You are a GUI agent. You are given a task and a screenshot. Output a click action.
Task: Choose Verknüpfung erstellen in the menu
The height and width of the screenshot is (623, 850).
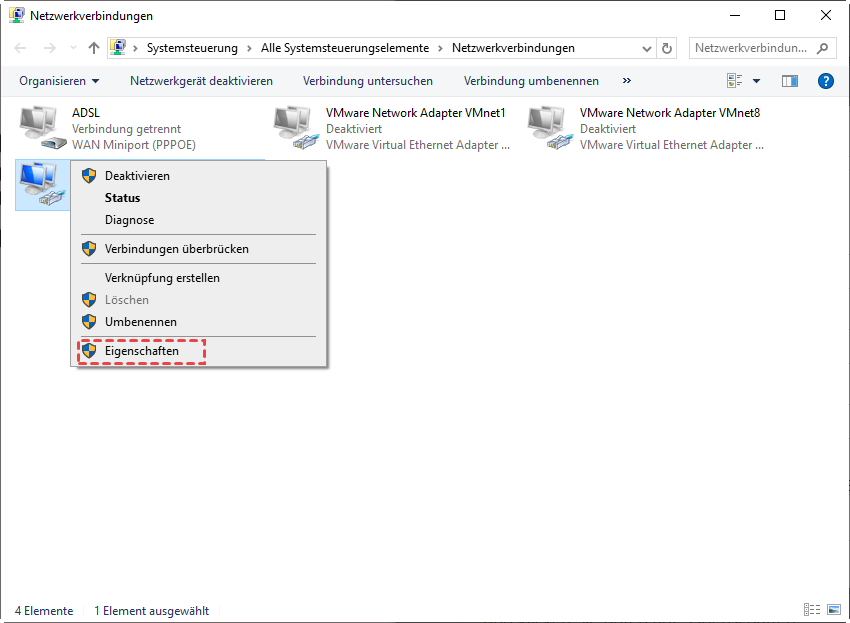[198, 278]
